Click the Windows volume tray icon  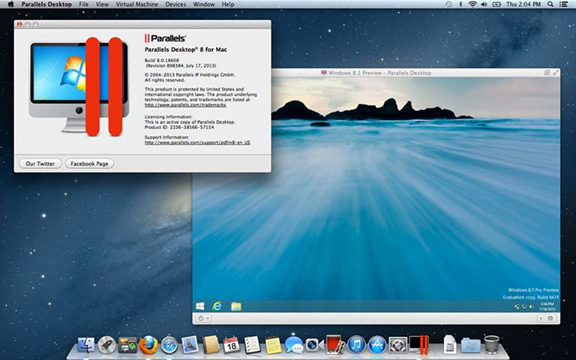[x=531, y=306]
